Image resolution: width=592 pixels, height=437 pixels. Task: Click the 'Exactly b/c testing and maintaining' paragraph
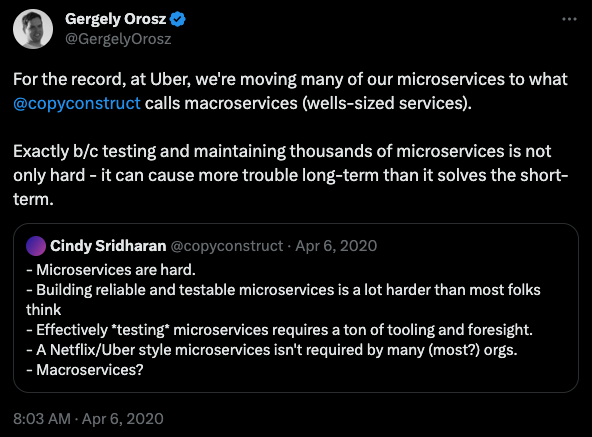click(x=291, y=175)
